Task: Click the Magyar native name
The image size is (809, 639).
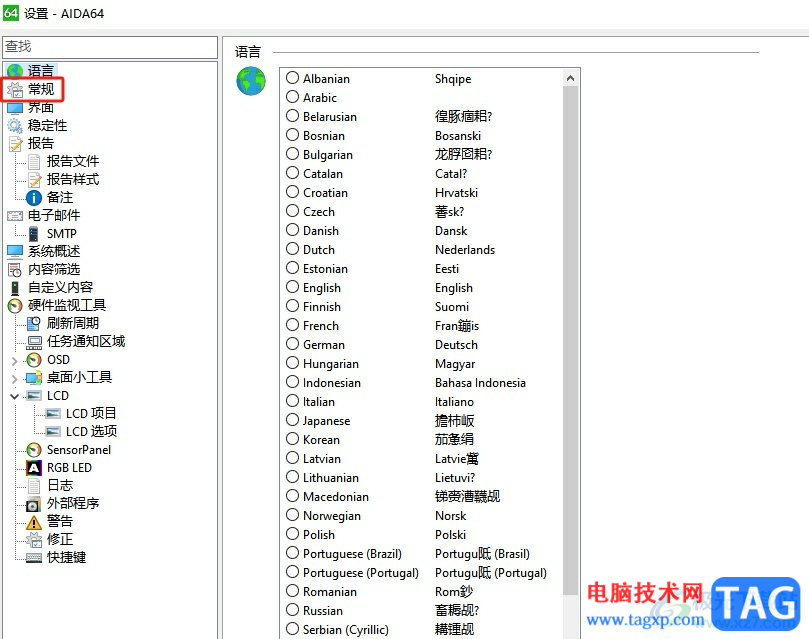Action: point(455,364)
